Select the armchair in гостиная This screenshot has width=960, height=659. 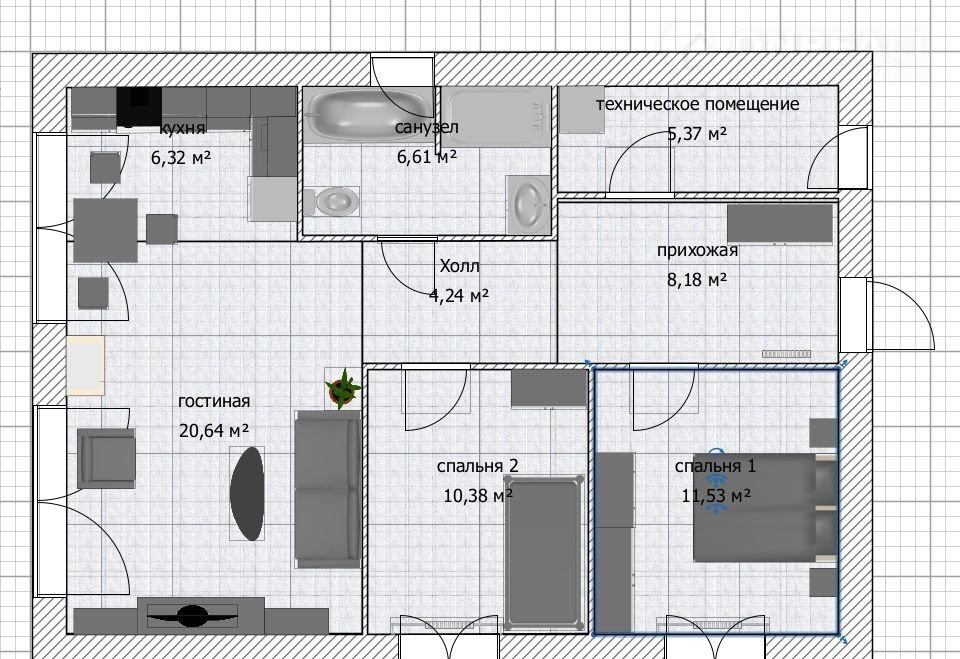click(105, 458)
